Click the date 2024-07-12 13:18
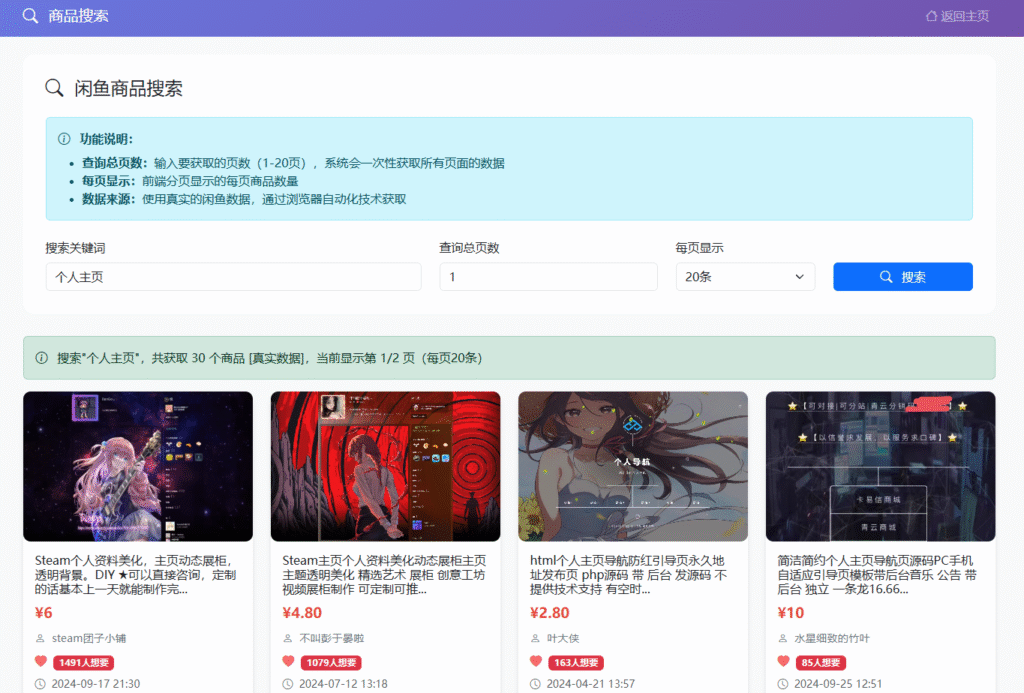1024x693 pixels. click(344, 684)
